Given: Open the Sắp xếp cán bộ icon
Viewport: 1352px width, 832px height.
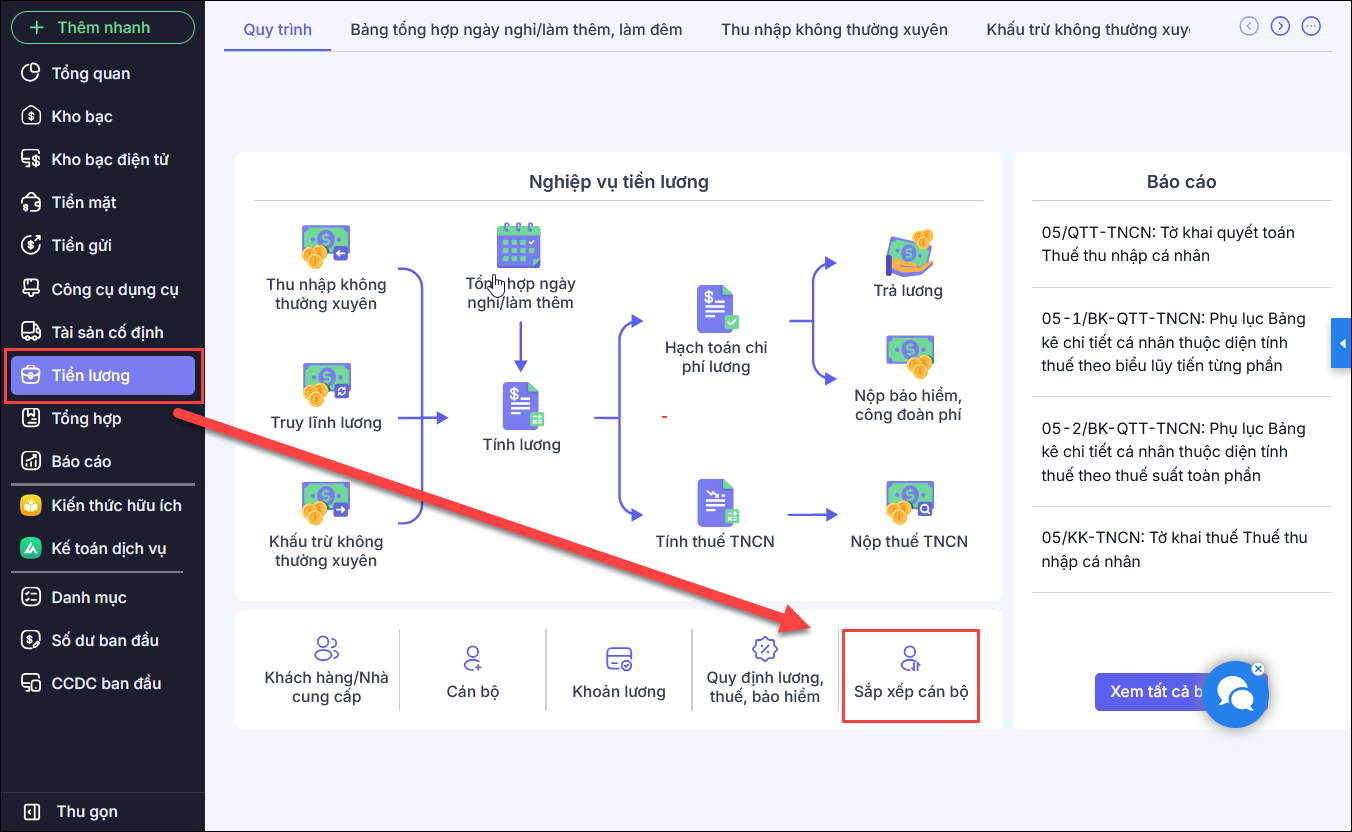Looking at the screenshot, I should point(911,658).
